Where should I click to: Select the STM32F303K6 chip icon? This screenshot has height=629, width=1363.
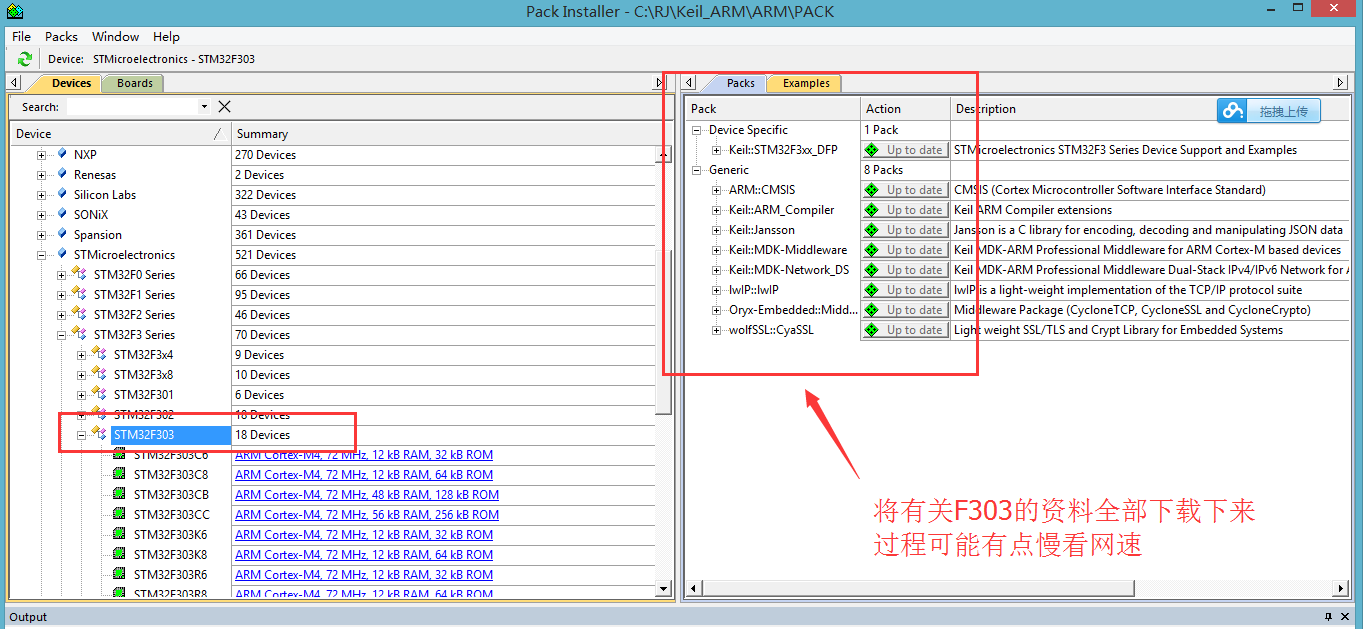click(x=119, y=535)
